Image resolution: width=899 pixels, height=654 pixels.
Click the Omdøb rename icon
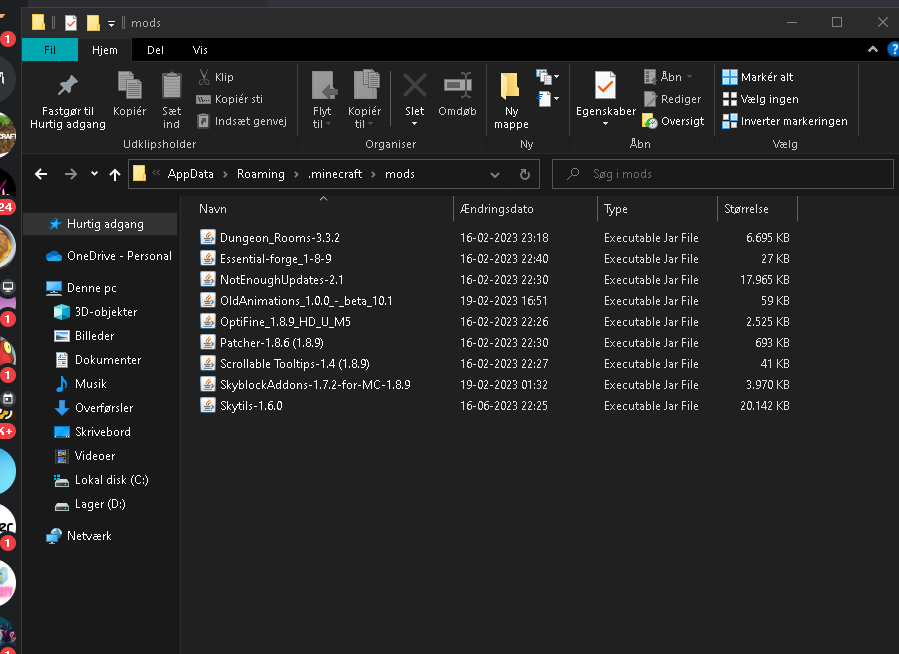click(x=458, y=86)
